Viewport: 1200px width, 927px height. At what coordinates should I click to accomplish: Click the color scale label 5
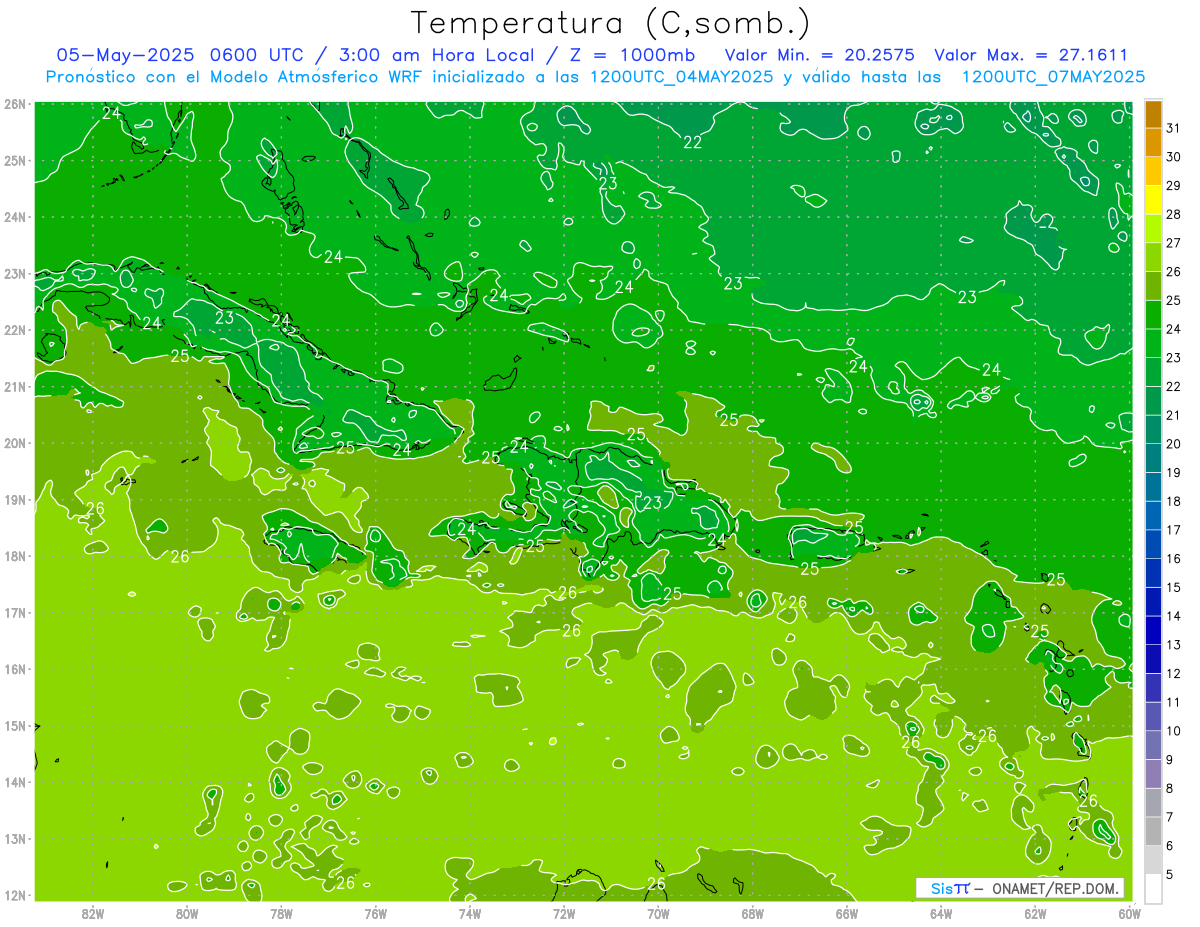(x=1171, y=874)
